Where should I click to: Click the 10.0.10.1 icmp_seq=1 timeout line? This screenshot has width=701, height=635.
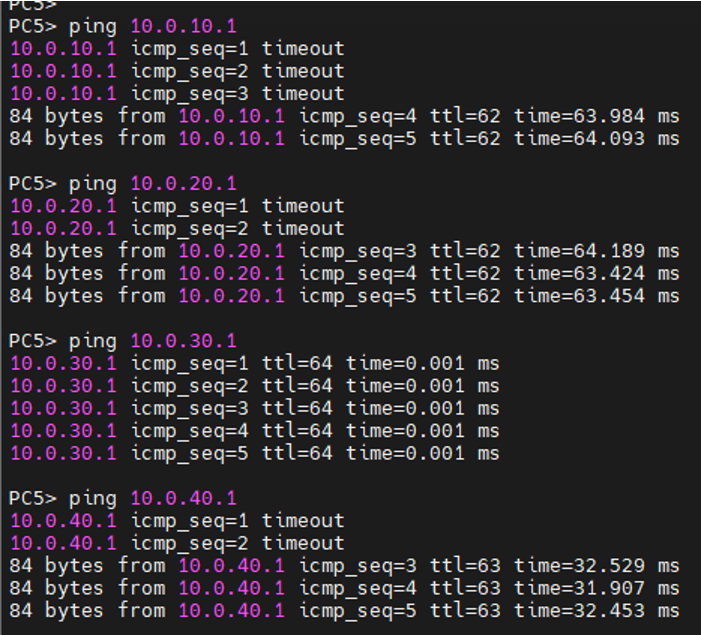tap(177, 48)
